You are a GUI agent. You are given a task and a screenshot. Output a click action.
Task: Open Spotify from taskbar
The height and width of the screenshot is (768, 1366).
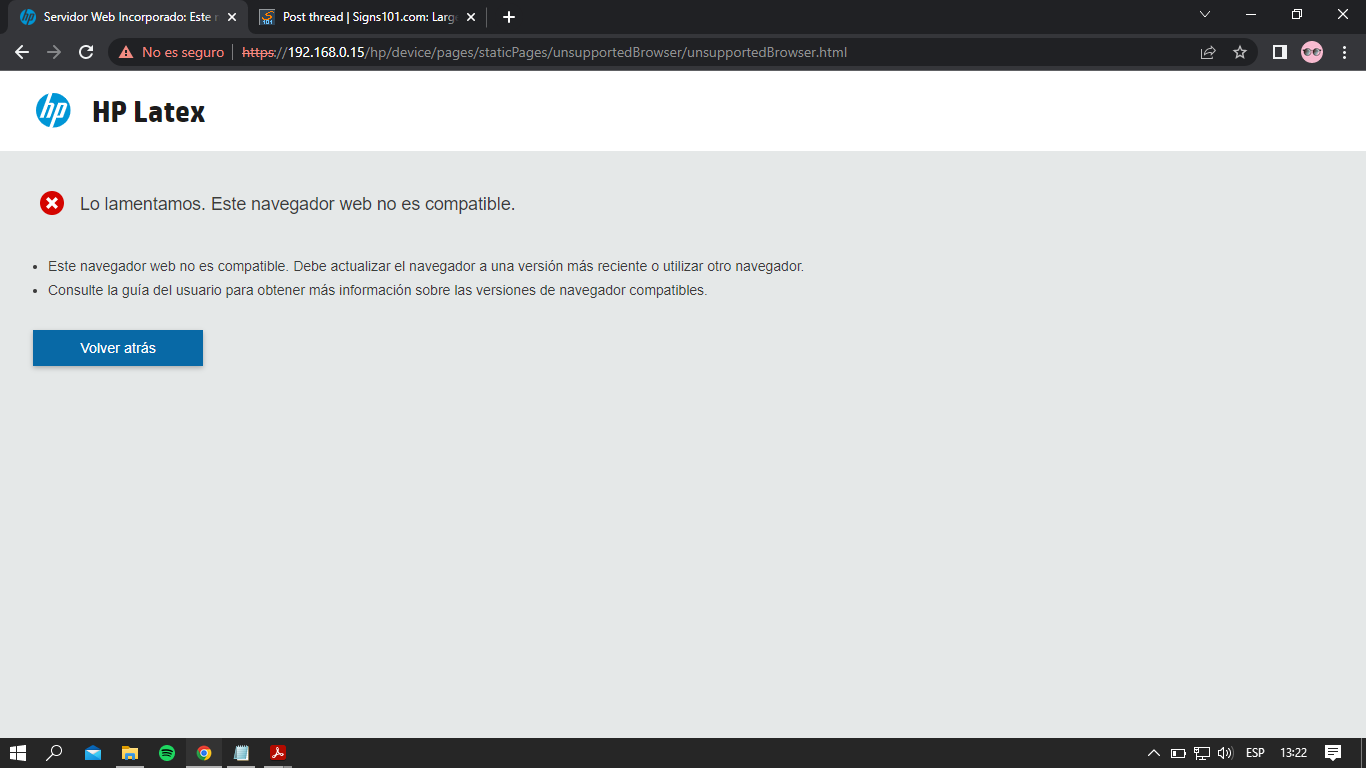pyautogui.click(x=167, y=753)
